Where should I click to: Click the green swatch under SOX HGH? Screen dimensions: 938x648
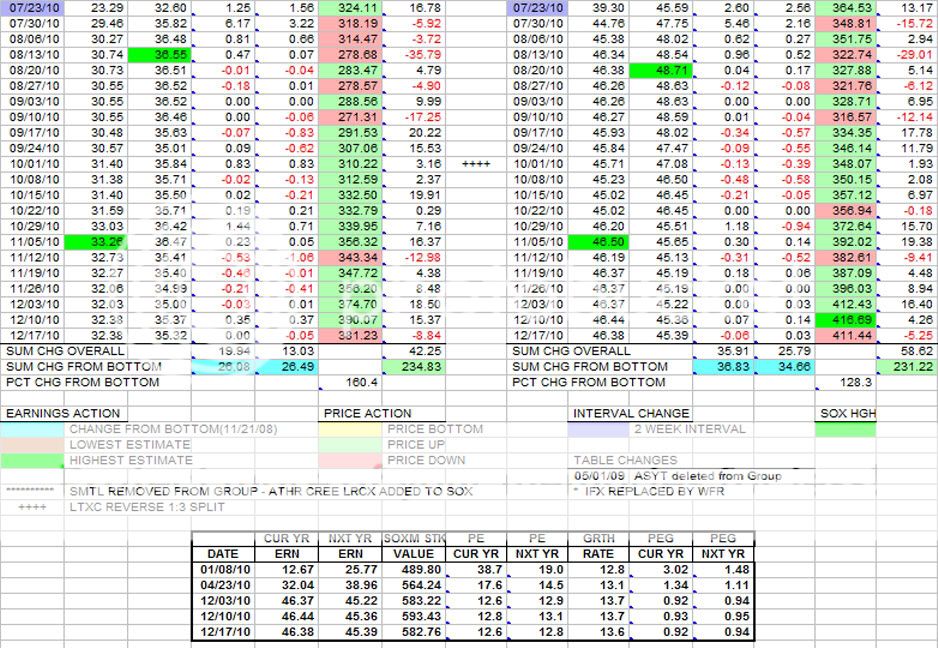847,429
